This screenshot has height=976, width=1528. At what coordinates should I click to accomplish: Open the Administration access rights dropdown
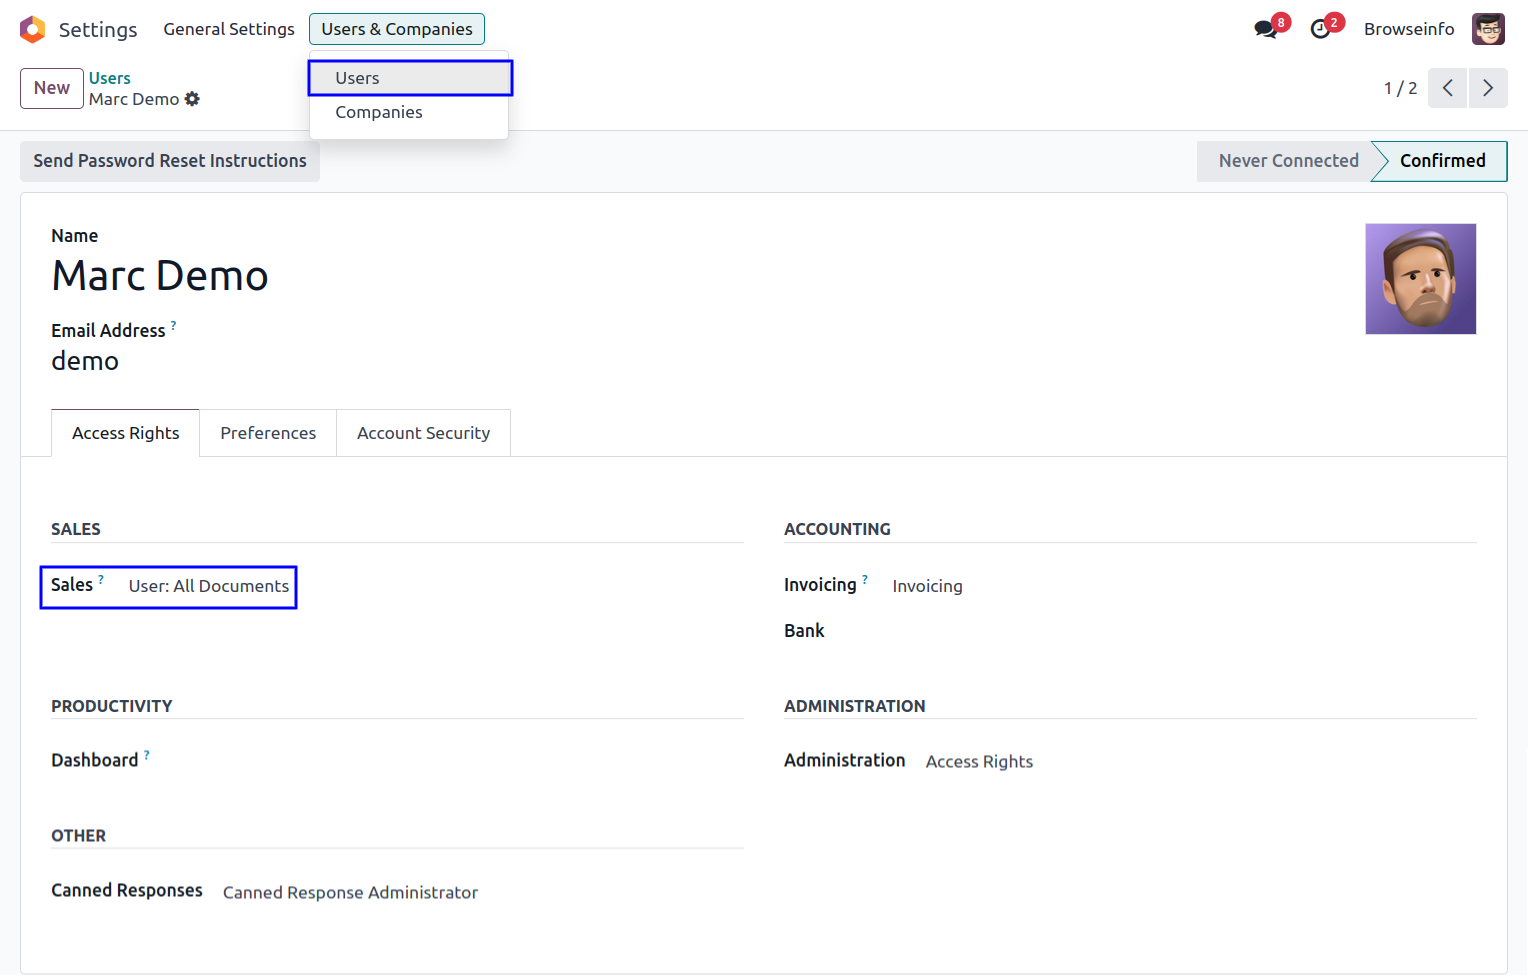pyautogui.click(x=979, y=762)
